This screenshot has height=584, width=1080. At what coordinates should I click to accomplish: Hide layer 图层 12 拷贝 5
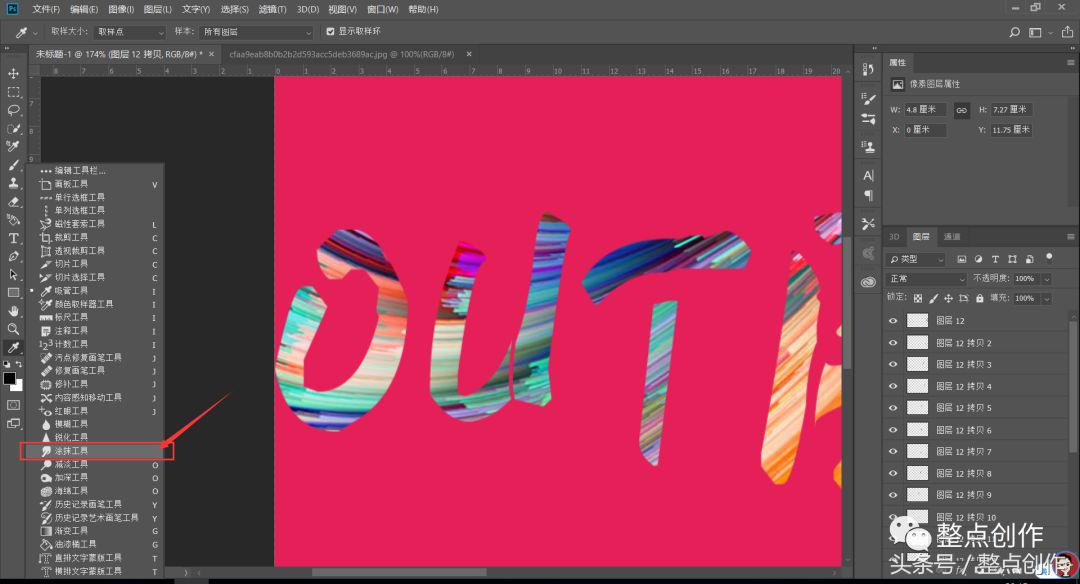coord(893,408)
